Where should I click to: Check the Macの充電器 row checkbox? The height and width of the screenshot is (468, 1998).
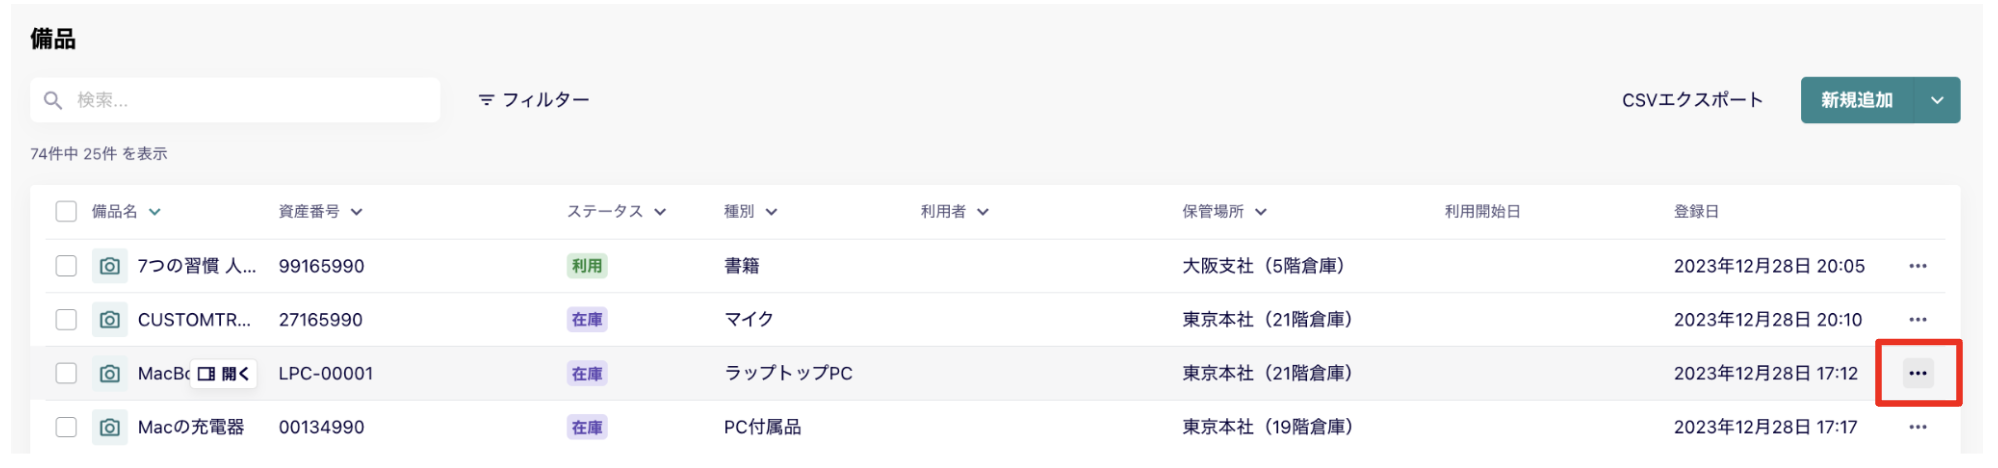point(66,427)
